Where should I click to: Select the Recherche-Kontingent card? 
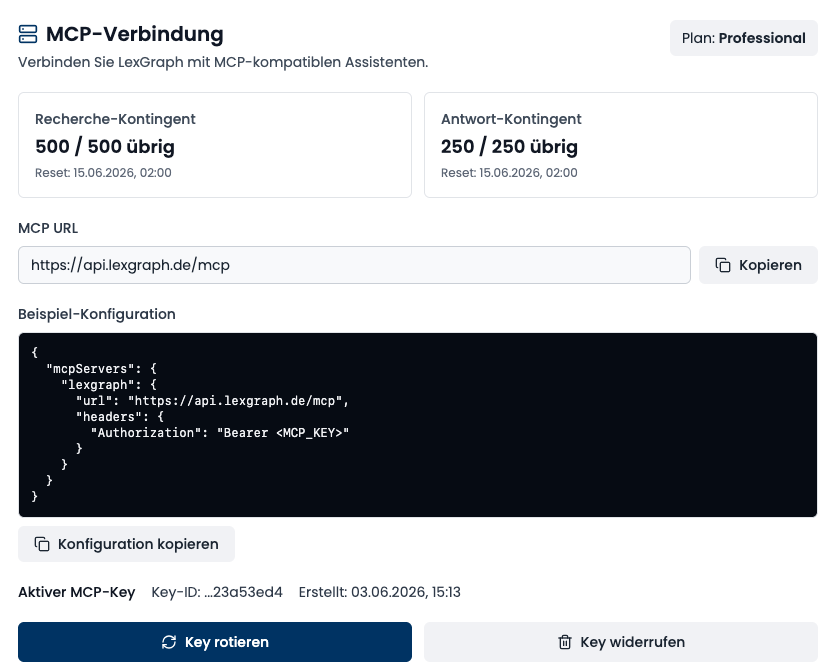pyautogui.click(x=215, y=145)
